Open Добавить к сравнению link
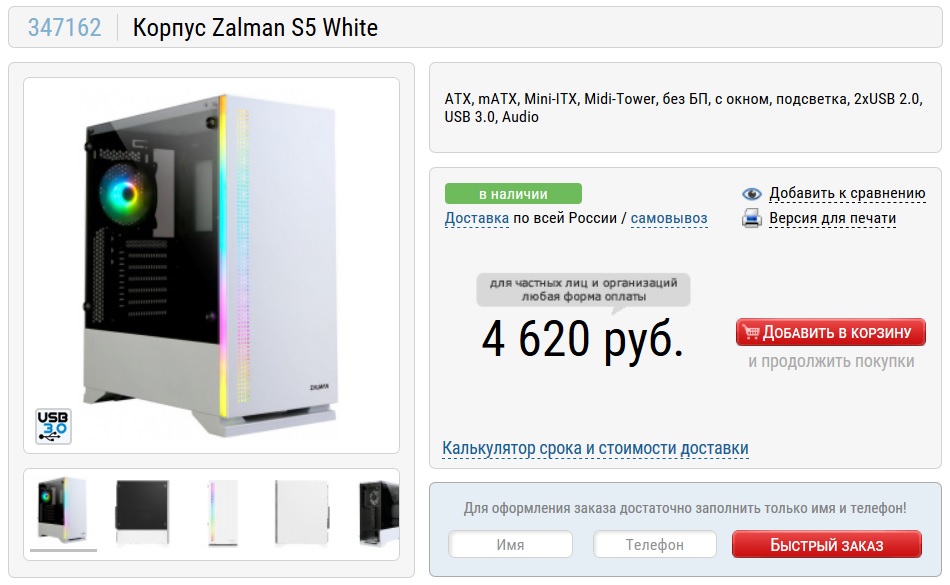Image resolution: width=950 pixels, height=585 pixels. click(847, 193)
